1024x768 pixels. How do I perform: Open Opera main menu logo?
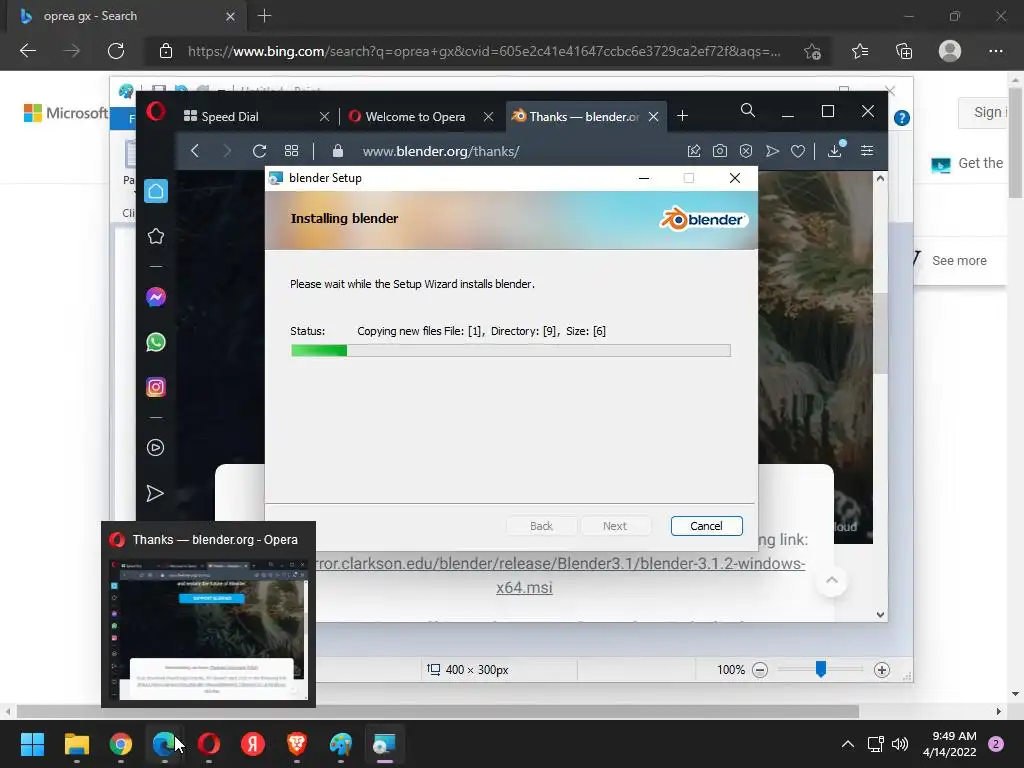155,112
